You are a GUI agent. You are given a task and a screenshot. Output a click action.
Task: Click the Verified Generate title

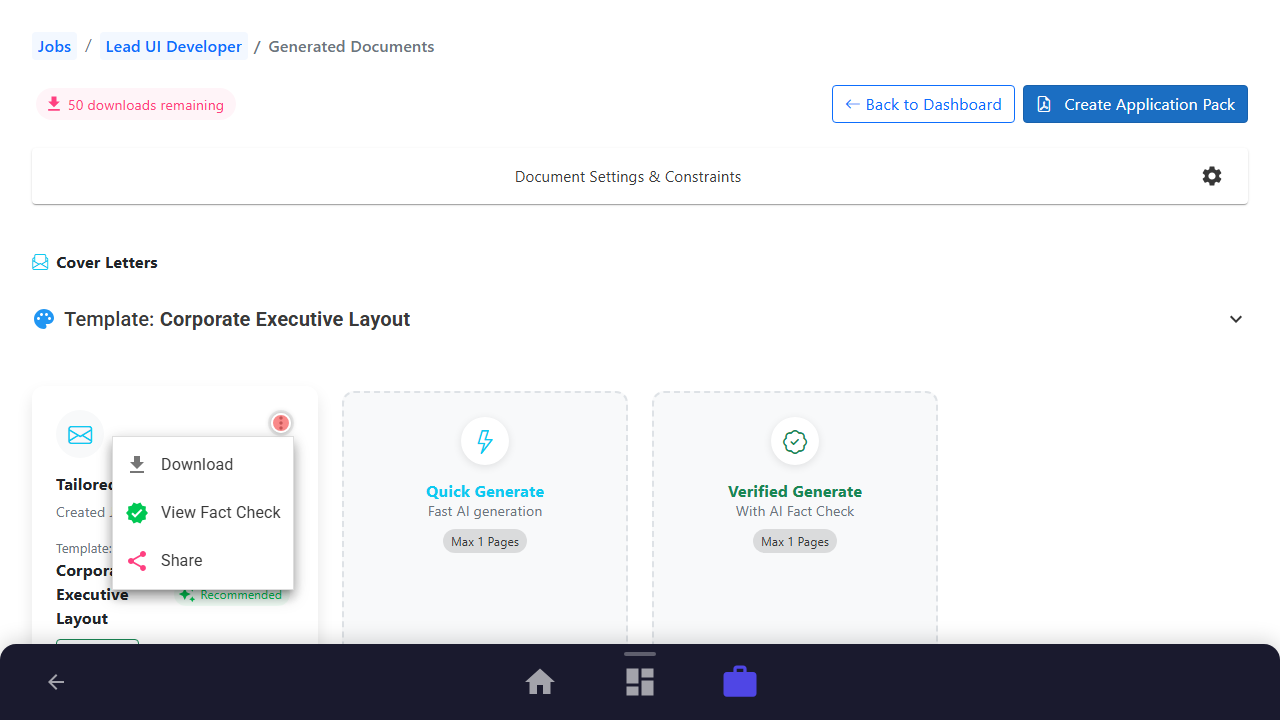(795, 491)
